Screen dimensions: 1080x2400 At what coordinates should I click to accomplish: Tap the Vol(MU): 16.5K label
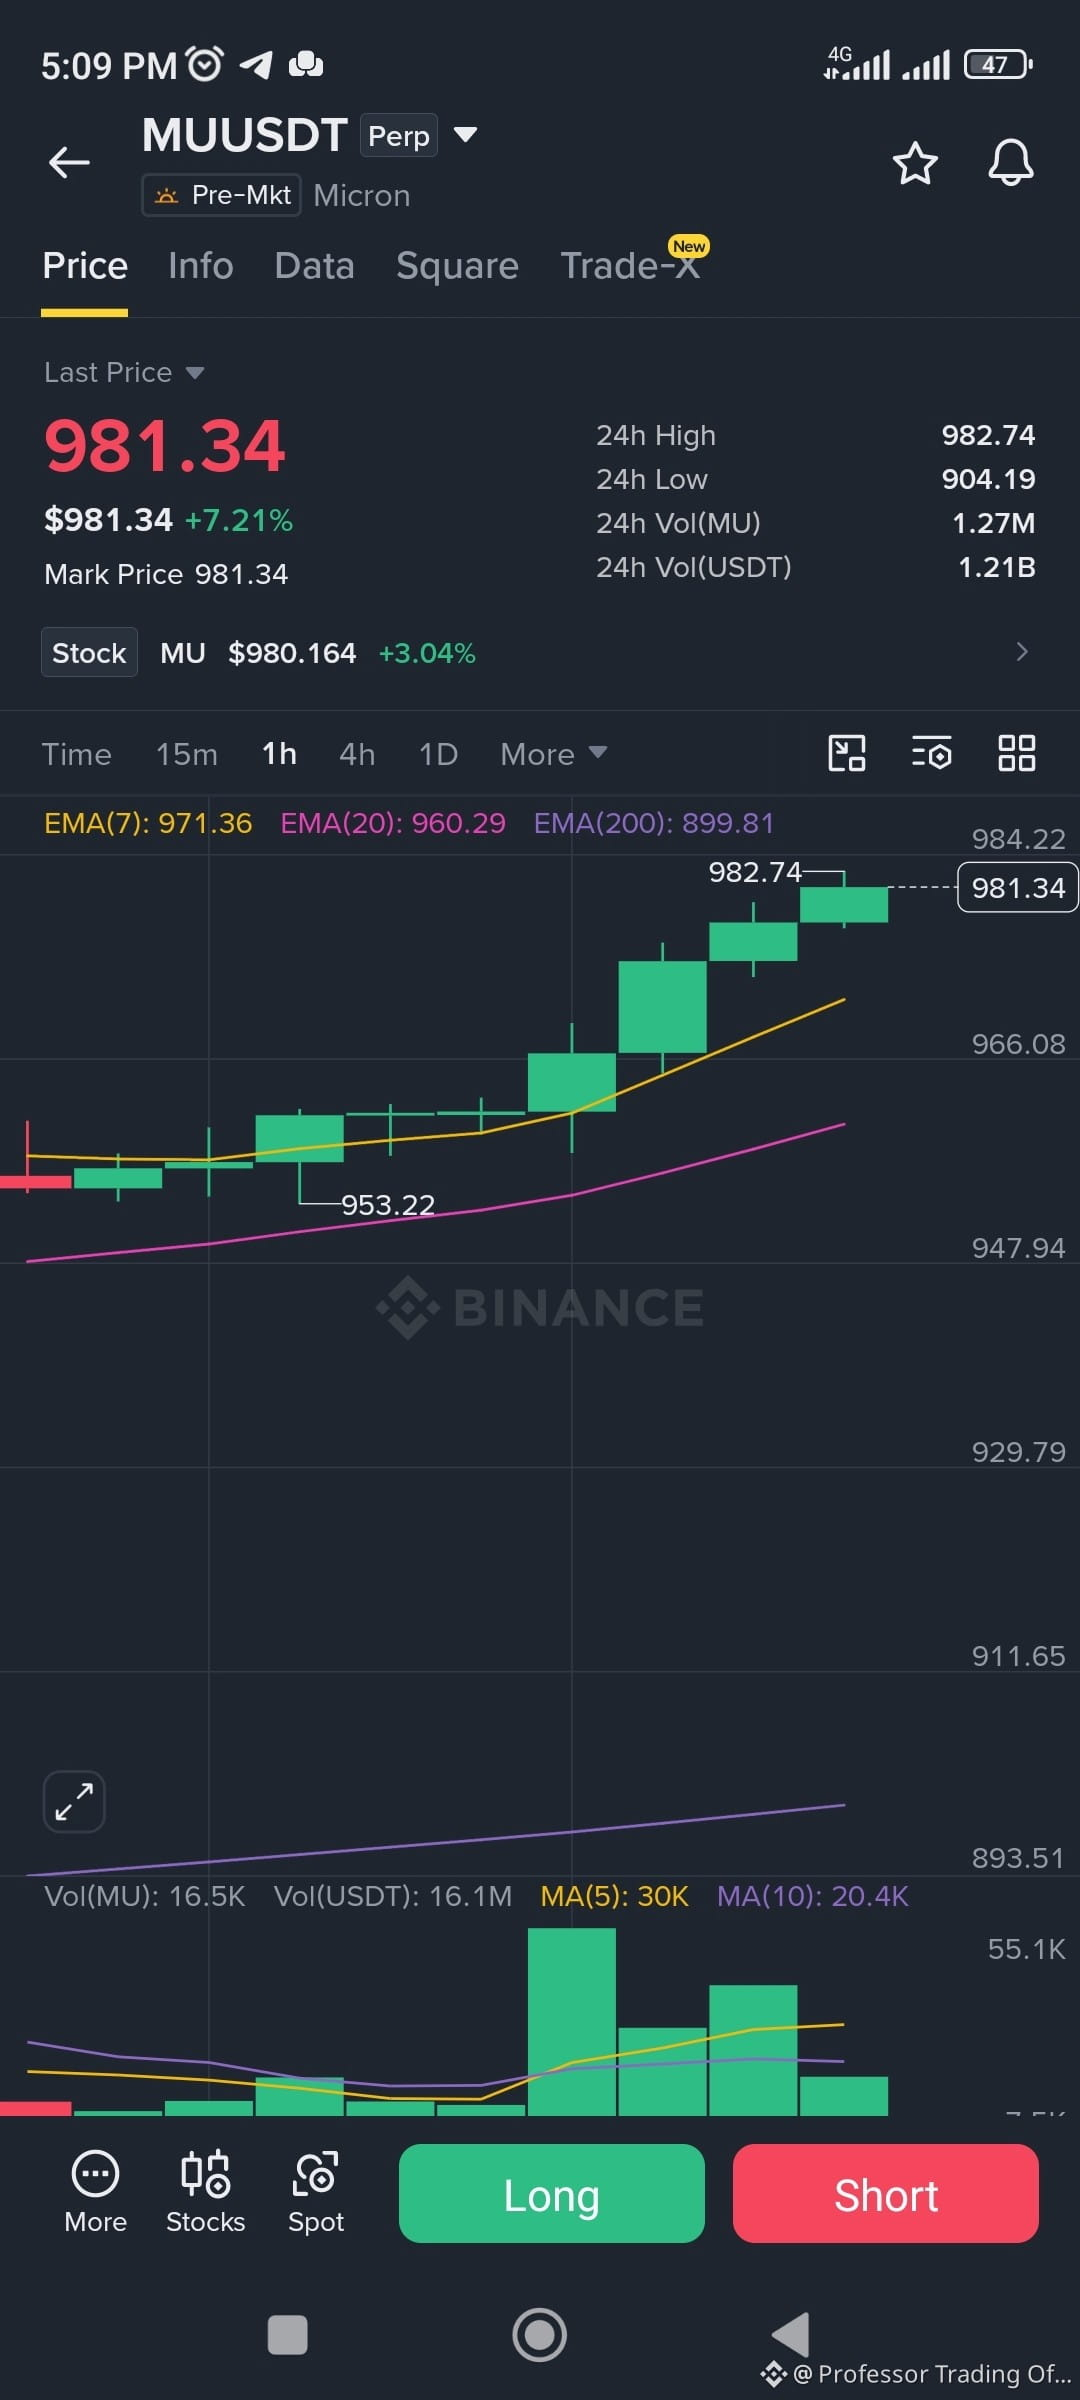[x=145, y=1896]
